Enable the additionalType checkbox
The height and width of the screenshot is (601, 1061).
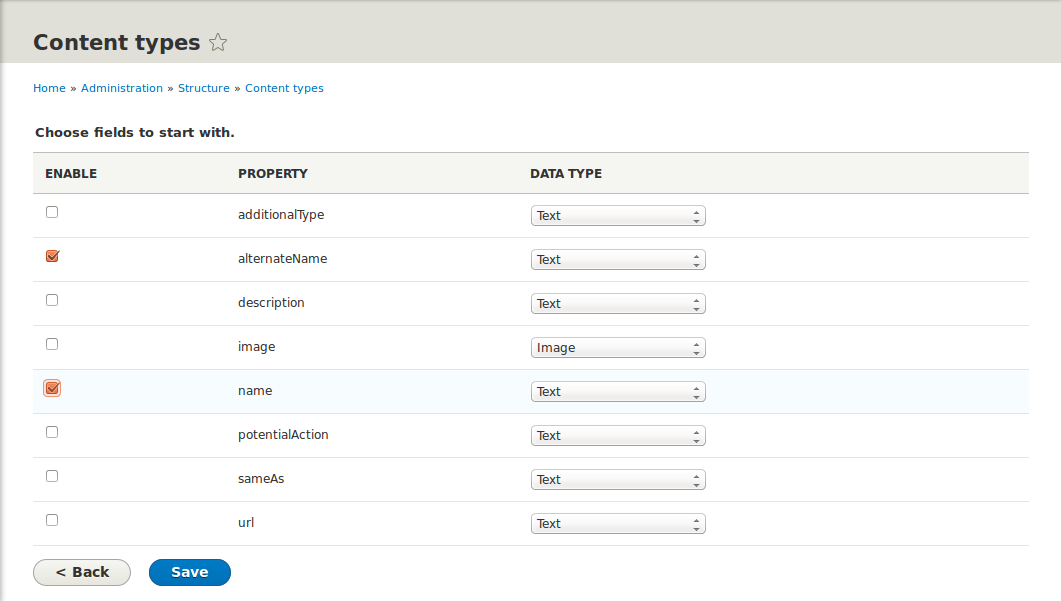click(x=52, y=212)
